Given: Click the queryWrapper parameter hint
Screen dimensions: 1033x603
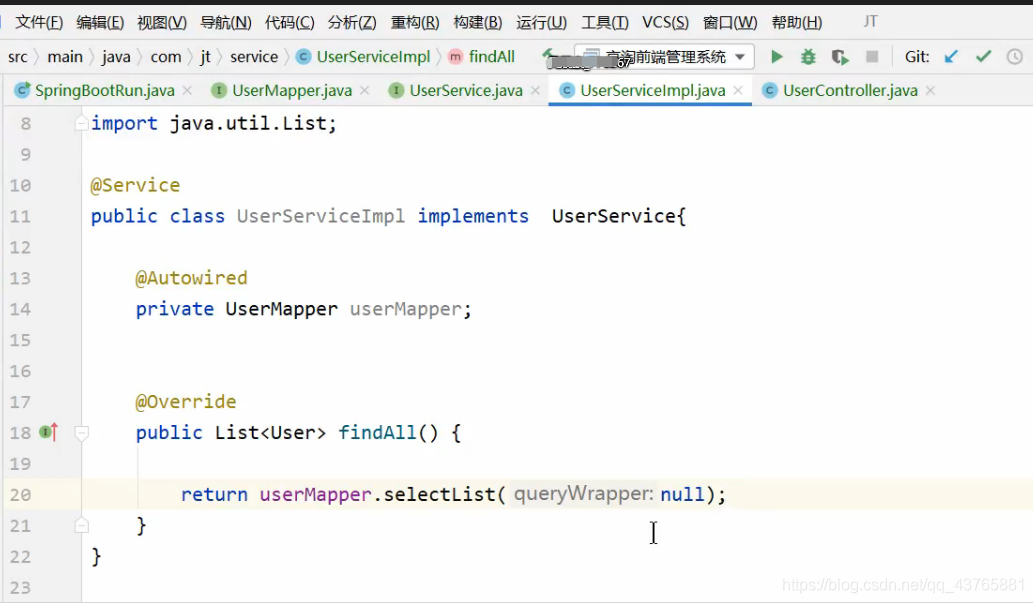Looking at the screenshot, I should pos(584,494).
